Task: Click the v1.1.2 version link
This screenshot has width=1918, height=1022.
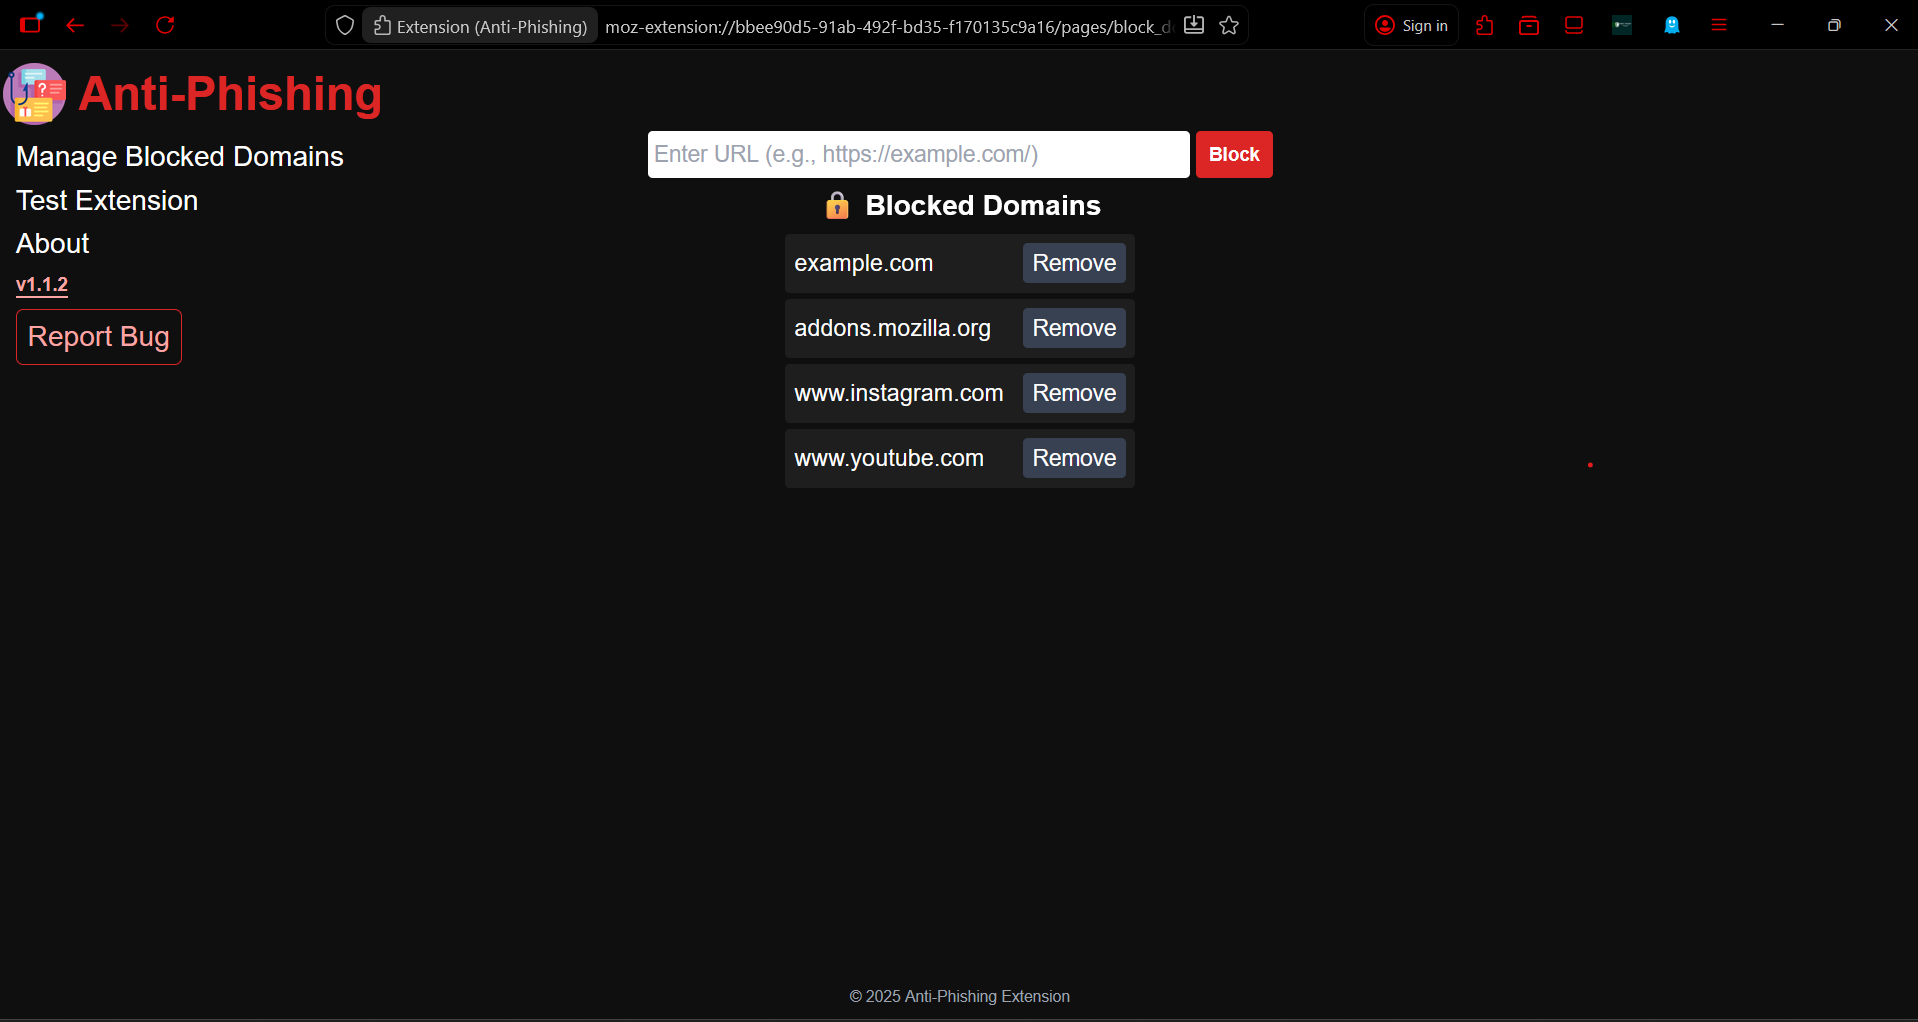Action: (42, 285)
